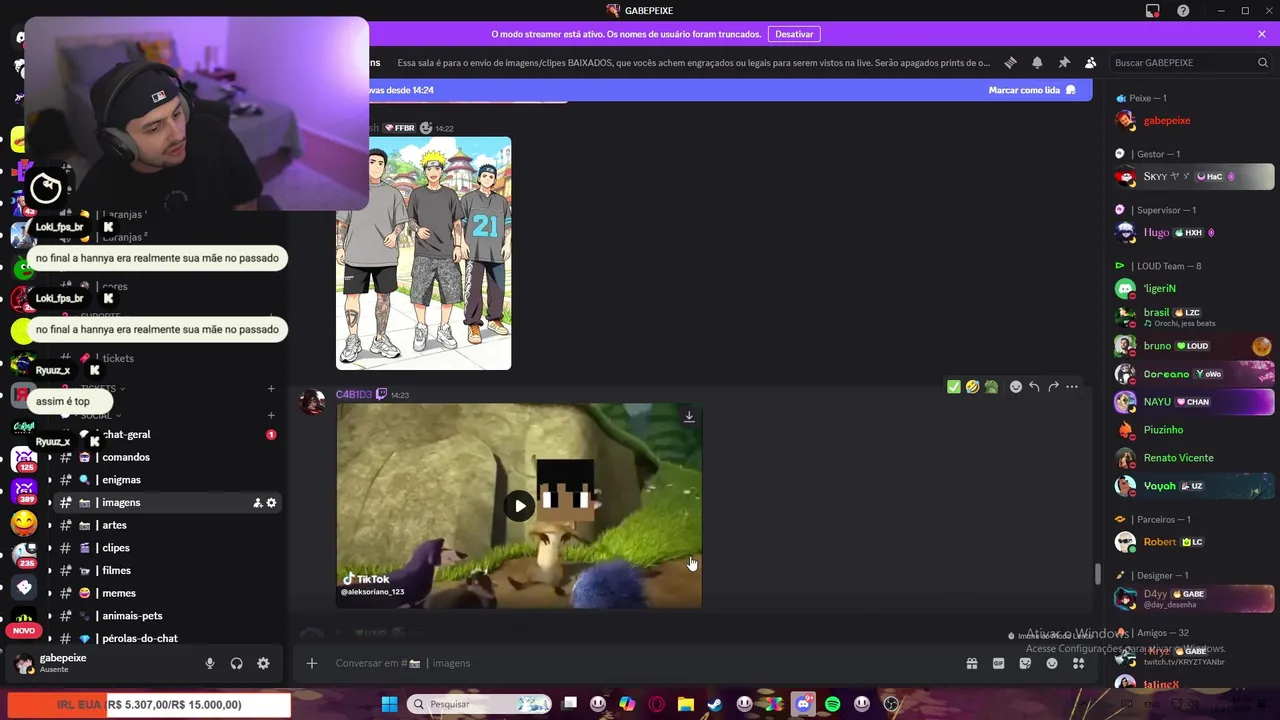Open Windows Start button

389,704
